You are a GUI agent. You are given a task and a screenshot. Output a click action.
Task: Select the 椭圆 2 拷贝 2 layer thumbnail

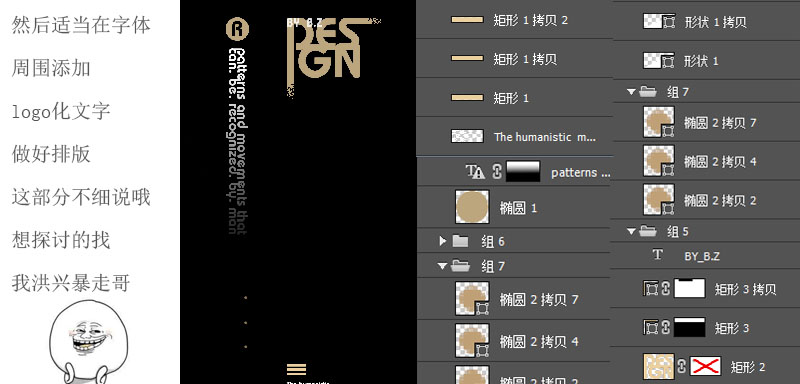[x=659, y=200]
